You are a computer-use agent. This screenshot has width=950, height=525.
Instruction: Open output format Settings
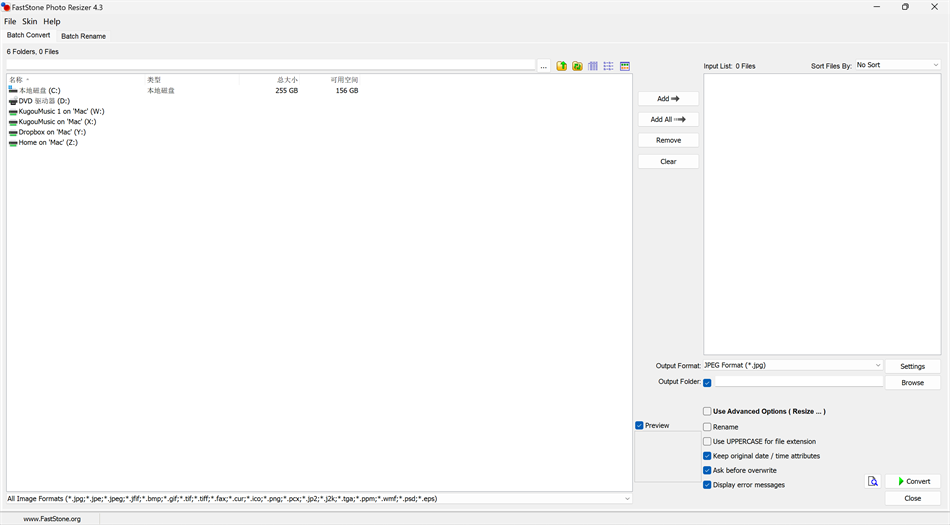click(x=912, y=366)
